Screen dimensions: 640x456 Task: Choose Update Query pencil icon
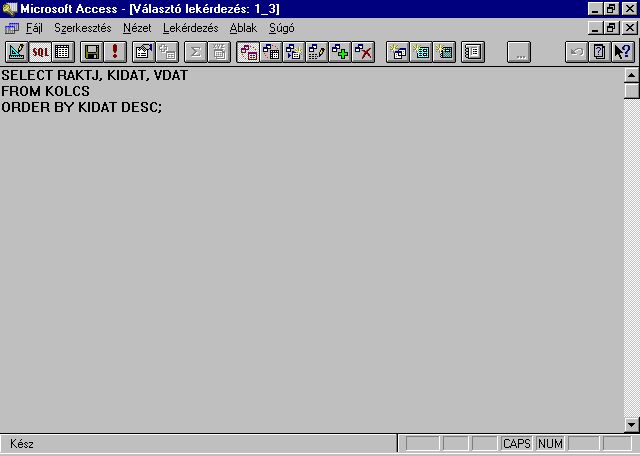pyautogui.click(x=317, y=52)
